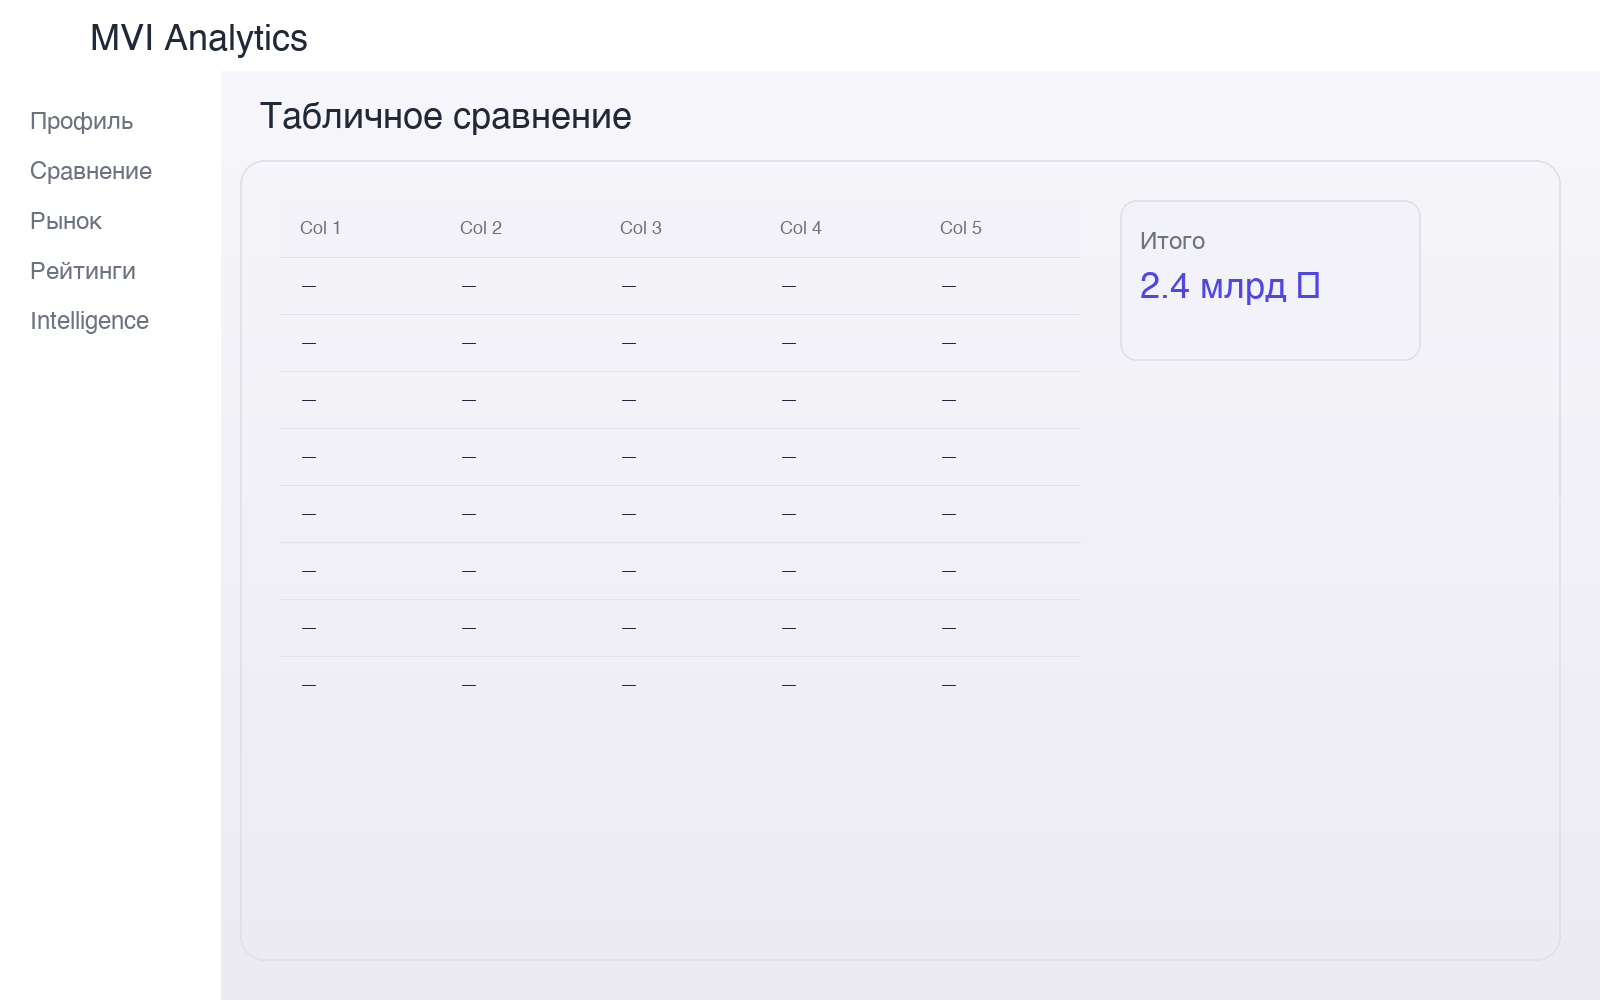Click the Табличное сравнение heading
Screen dimensions: 1600x1000
point(446,116)
